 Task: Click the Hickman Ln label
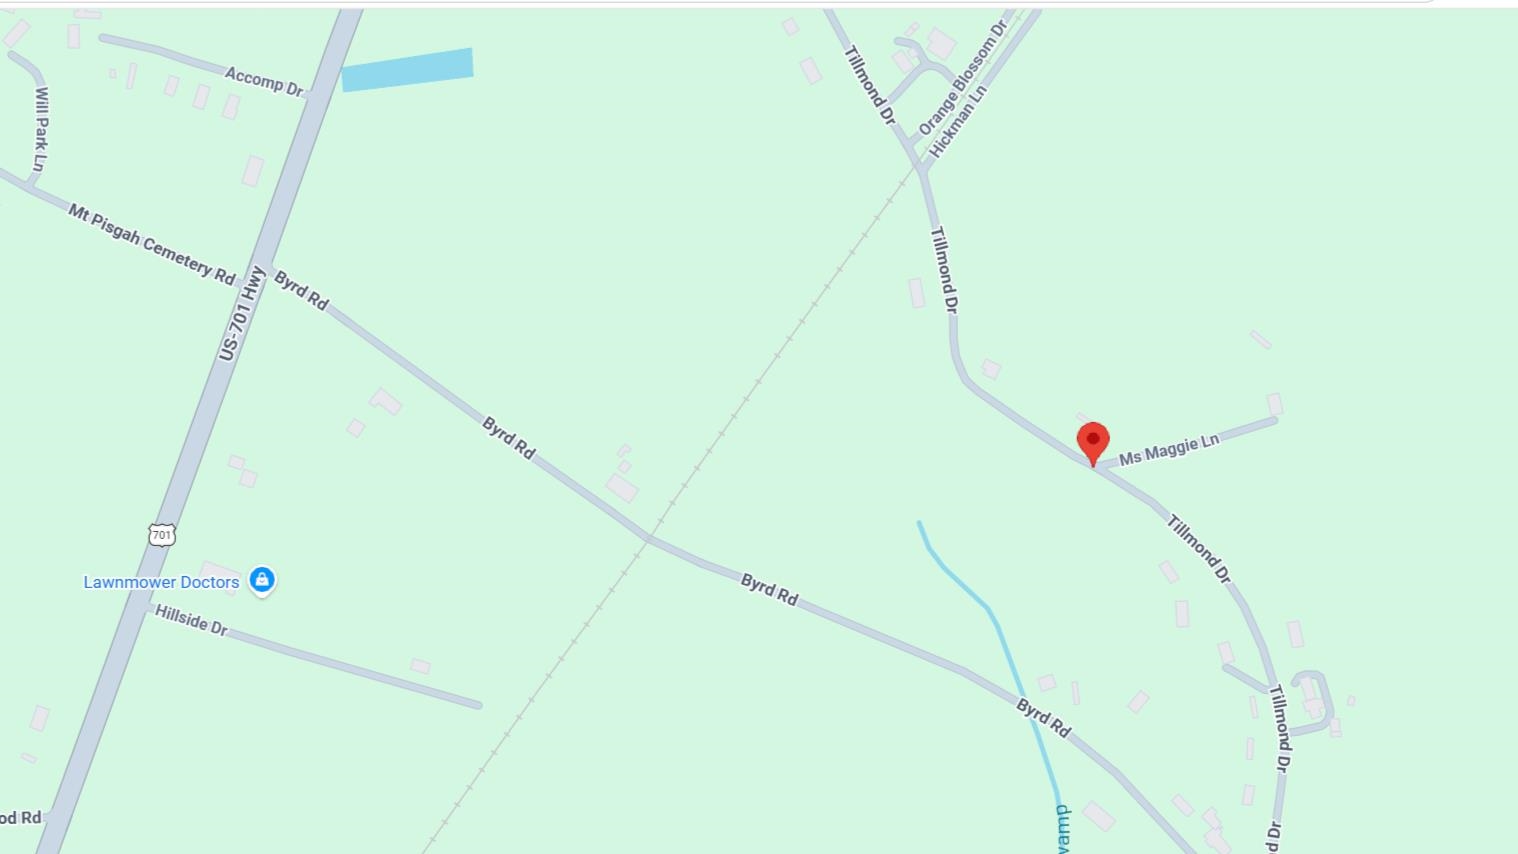click(x=958, y=121)
